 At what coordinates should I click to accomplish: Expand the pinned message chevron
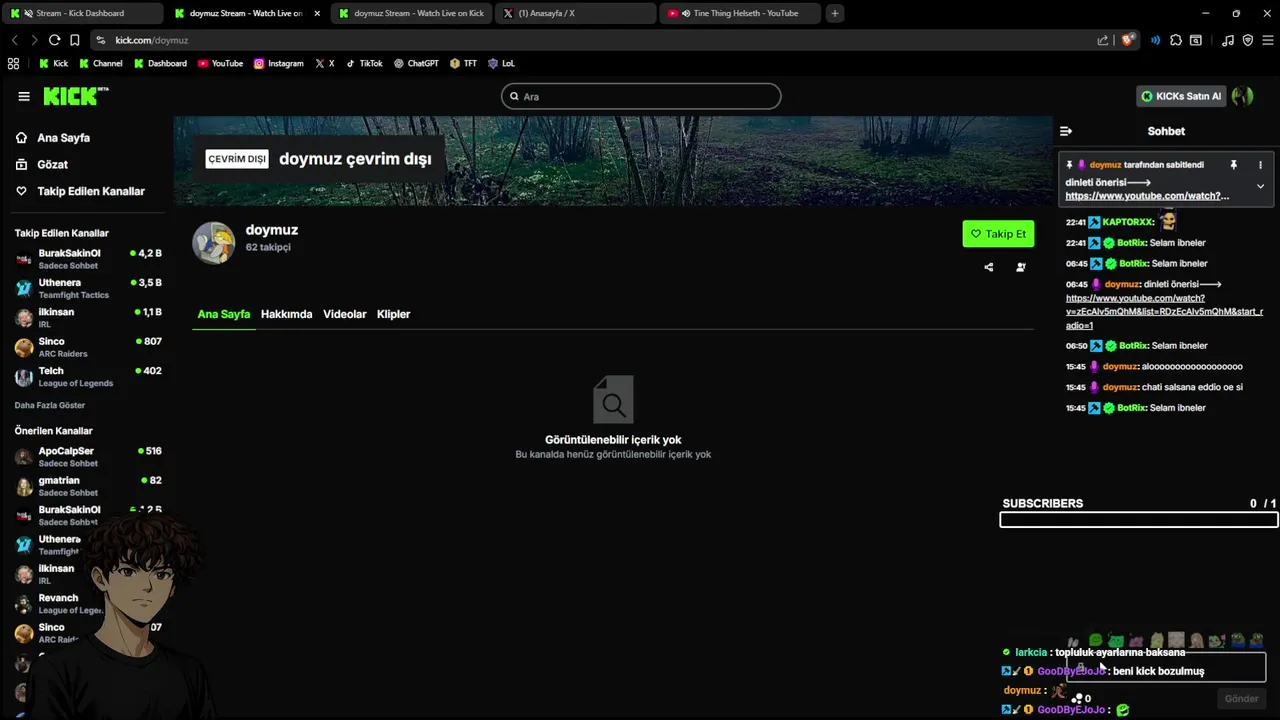point(1260,186)
